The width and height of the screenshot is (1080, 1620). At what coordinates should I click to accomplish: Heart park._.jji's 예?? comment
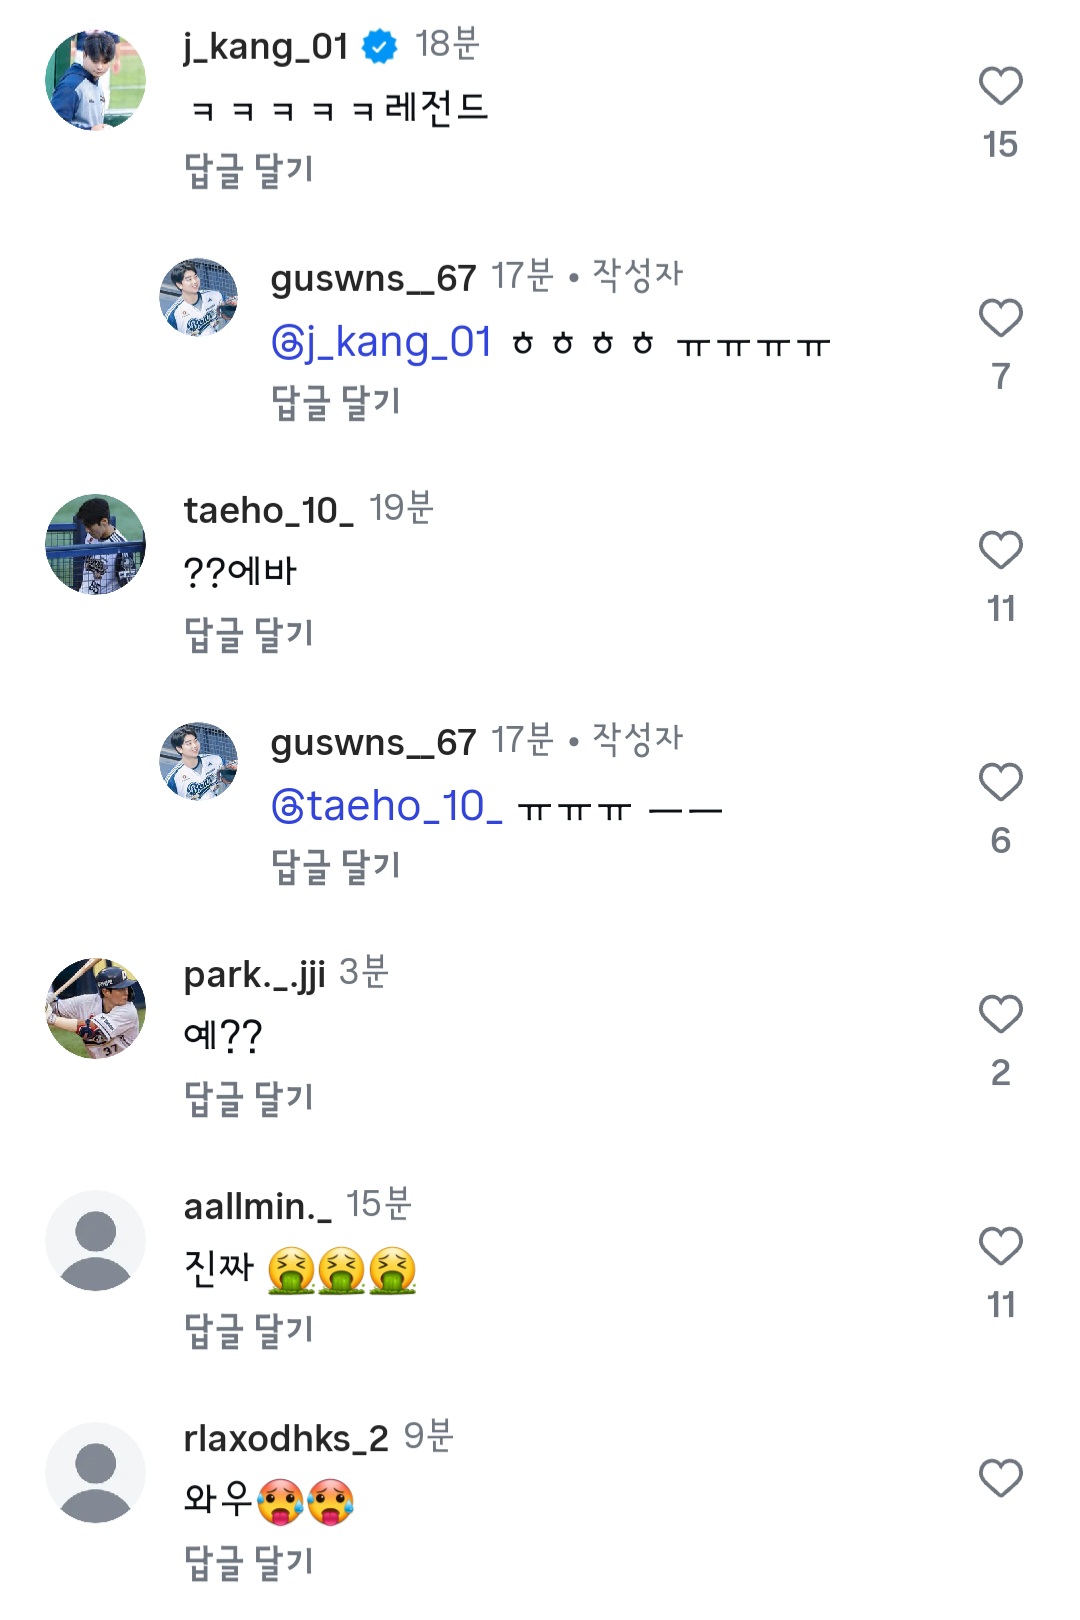tap(1000, 1014)
